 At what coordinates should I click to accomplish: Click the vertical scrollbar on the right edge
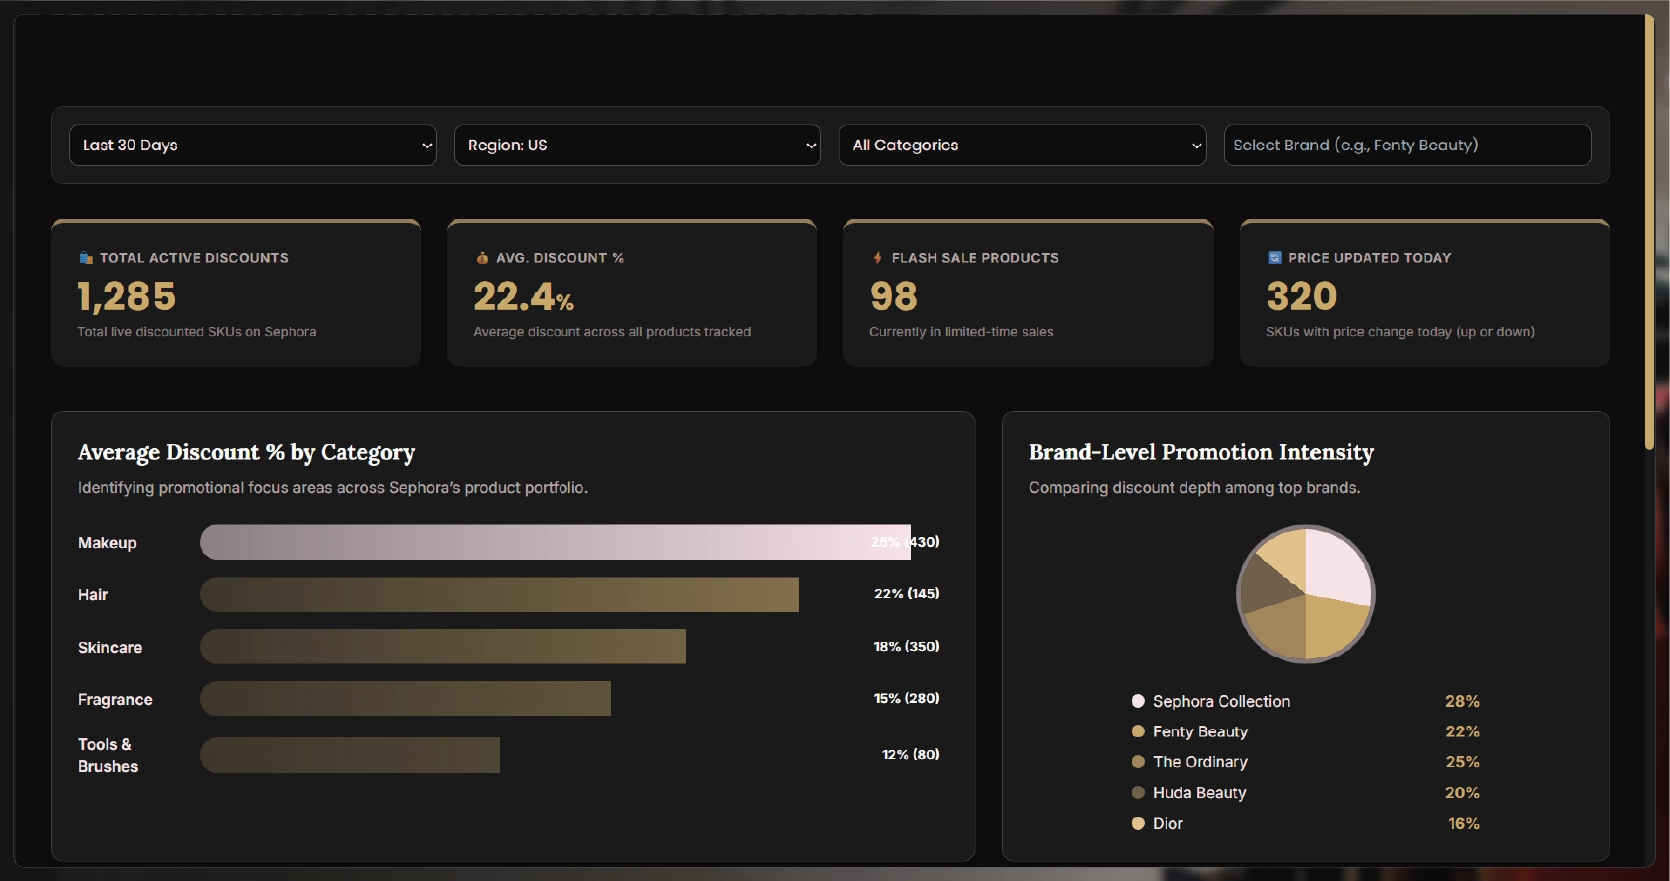point(1649,230)
